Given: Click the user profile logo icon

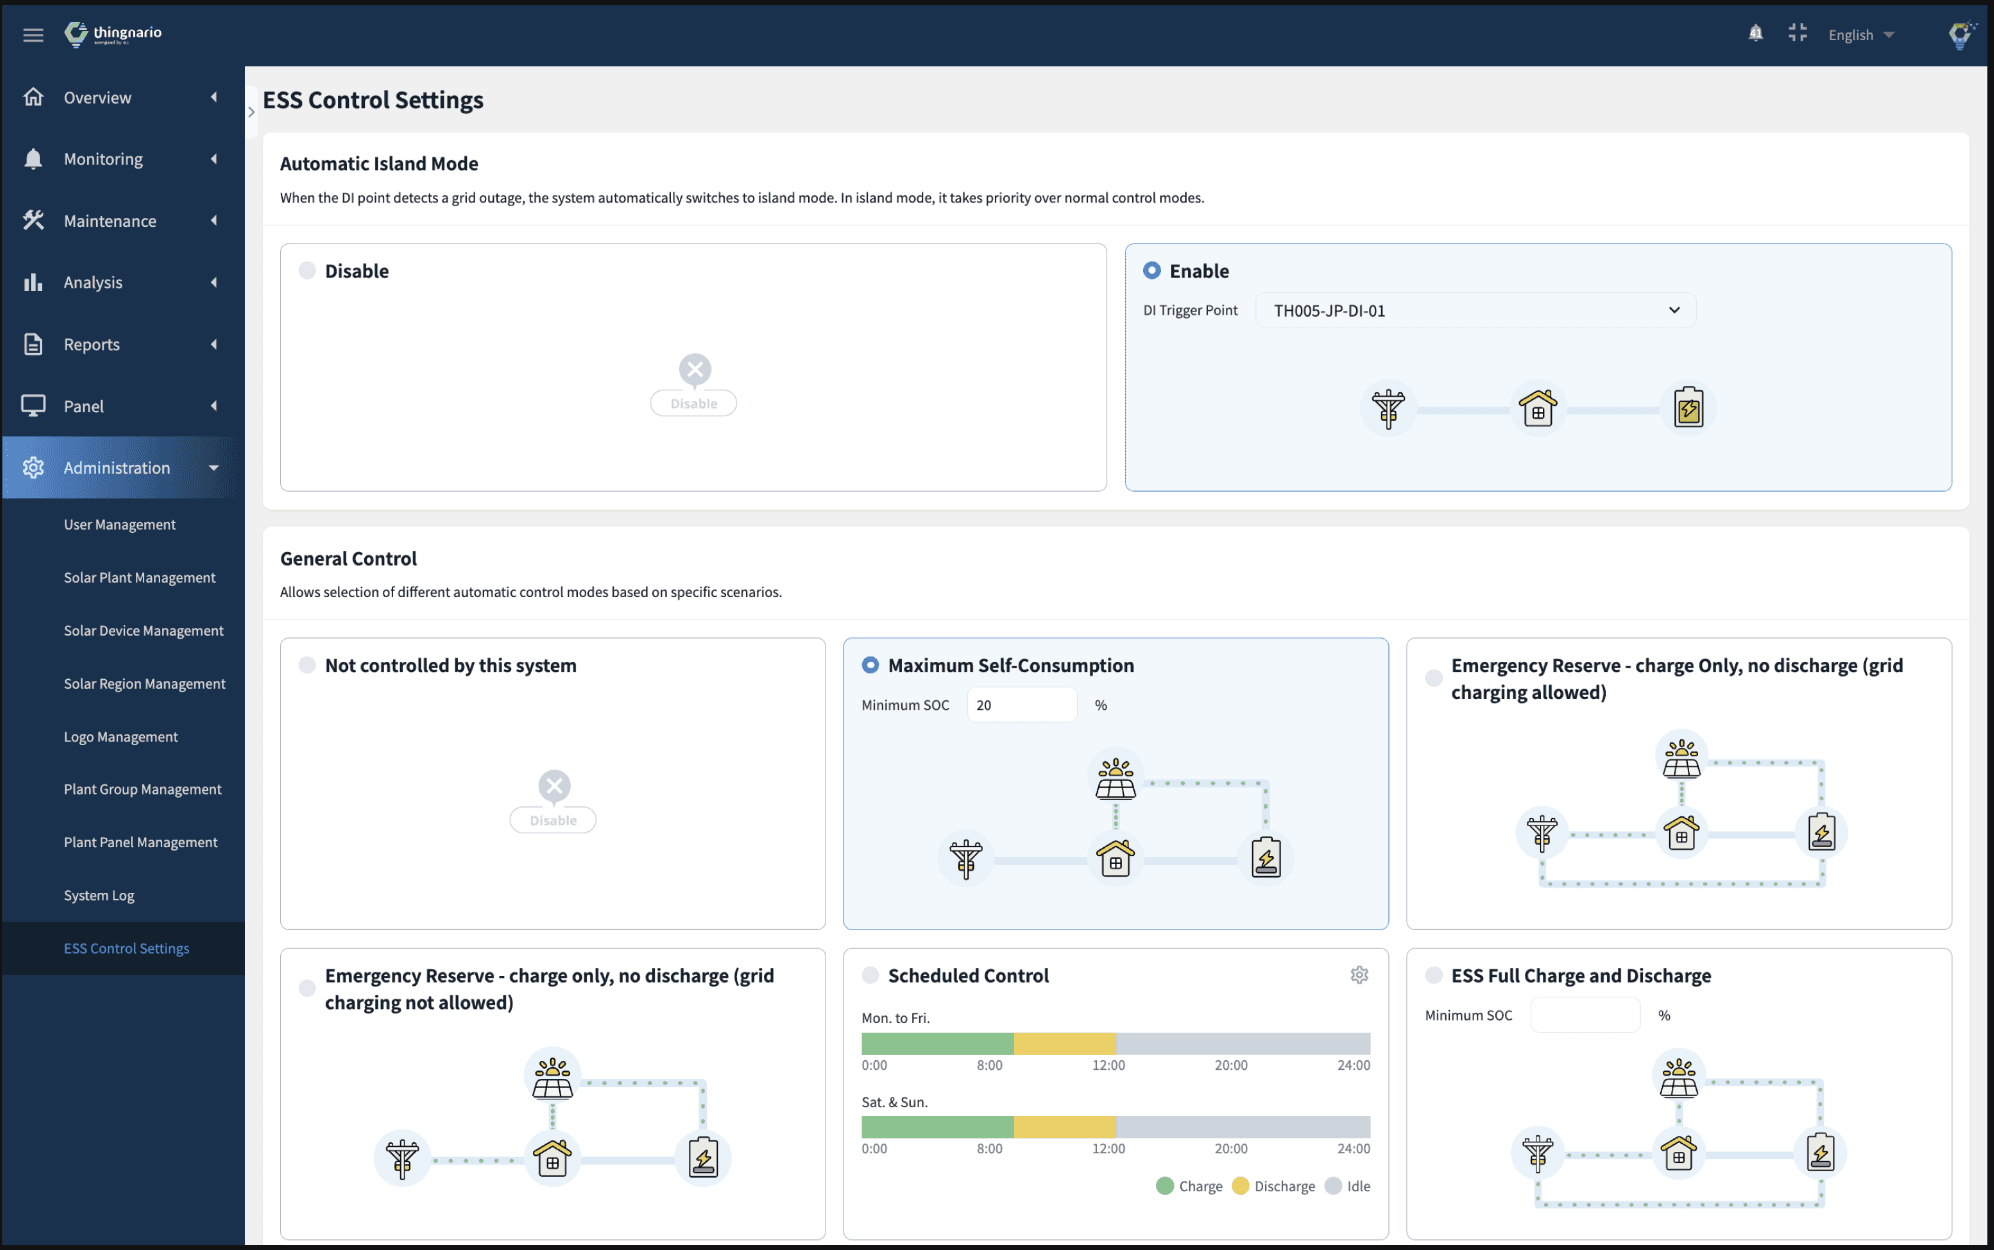Looking at the screenshot, I should [1960, 35].
